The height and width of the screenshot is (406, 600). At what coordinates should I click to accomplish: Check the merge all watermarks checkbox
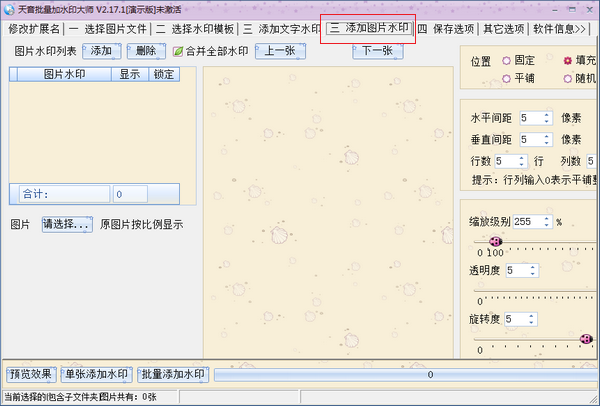(x=178, y=51)
